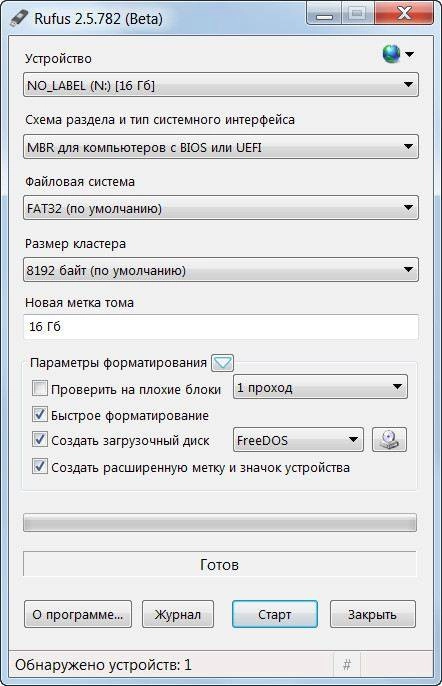Screen dimensions: 442x686
Task: Open the language globe menu
Action: tap(398, 54)
